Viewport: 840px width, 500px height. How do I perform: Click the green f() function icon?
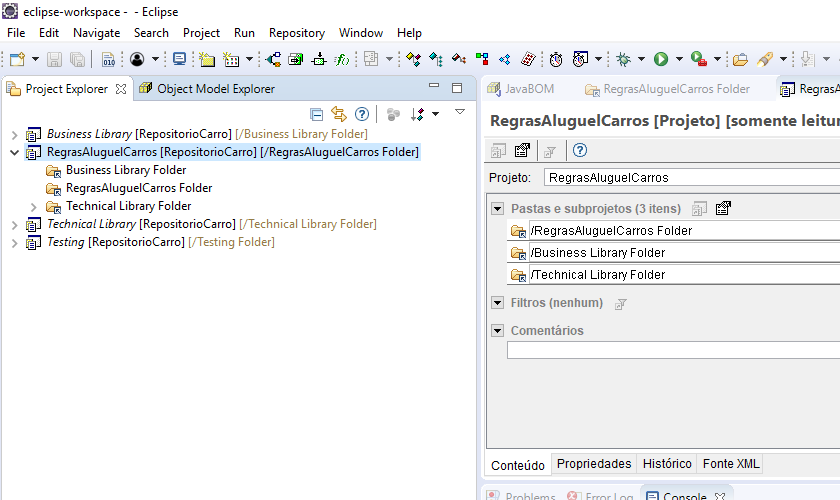(341, 59)
